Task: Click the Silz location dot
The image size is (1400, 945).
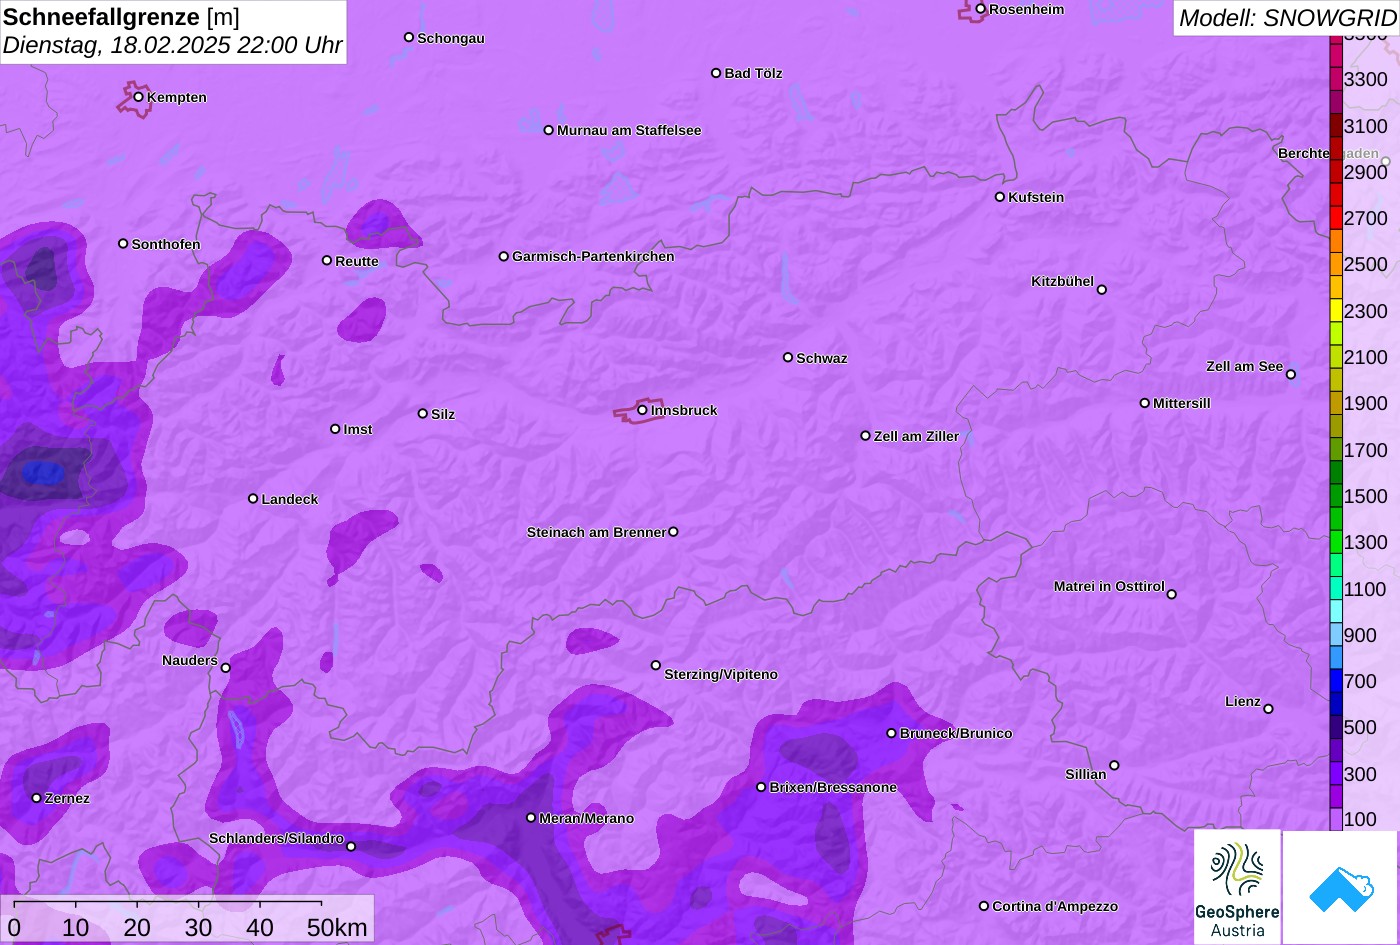Action: (423, 414)
